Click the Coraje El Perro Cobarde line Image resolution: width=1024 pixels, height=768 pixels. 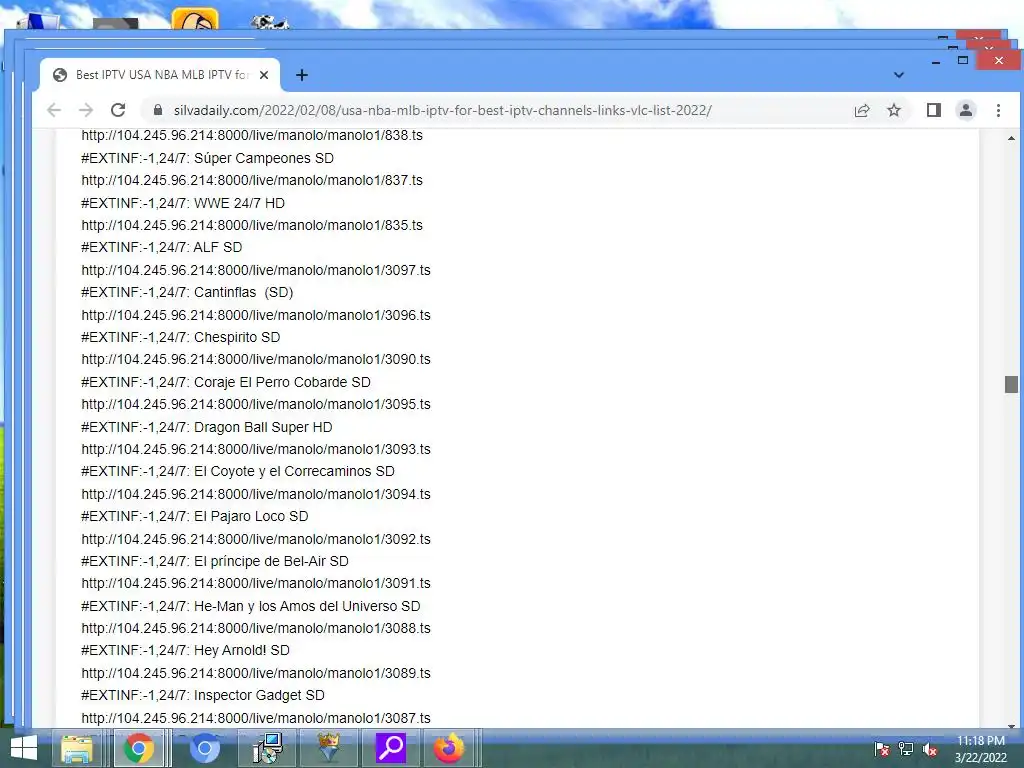(x=226, y=382)
